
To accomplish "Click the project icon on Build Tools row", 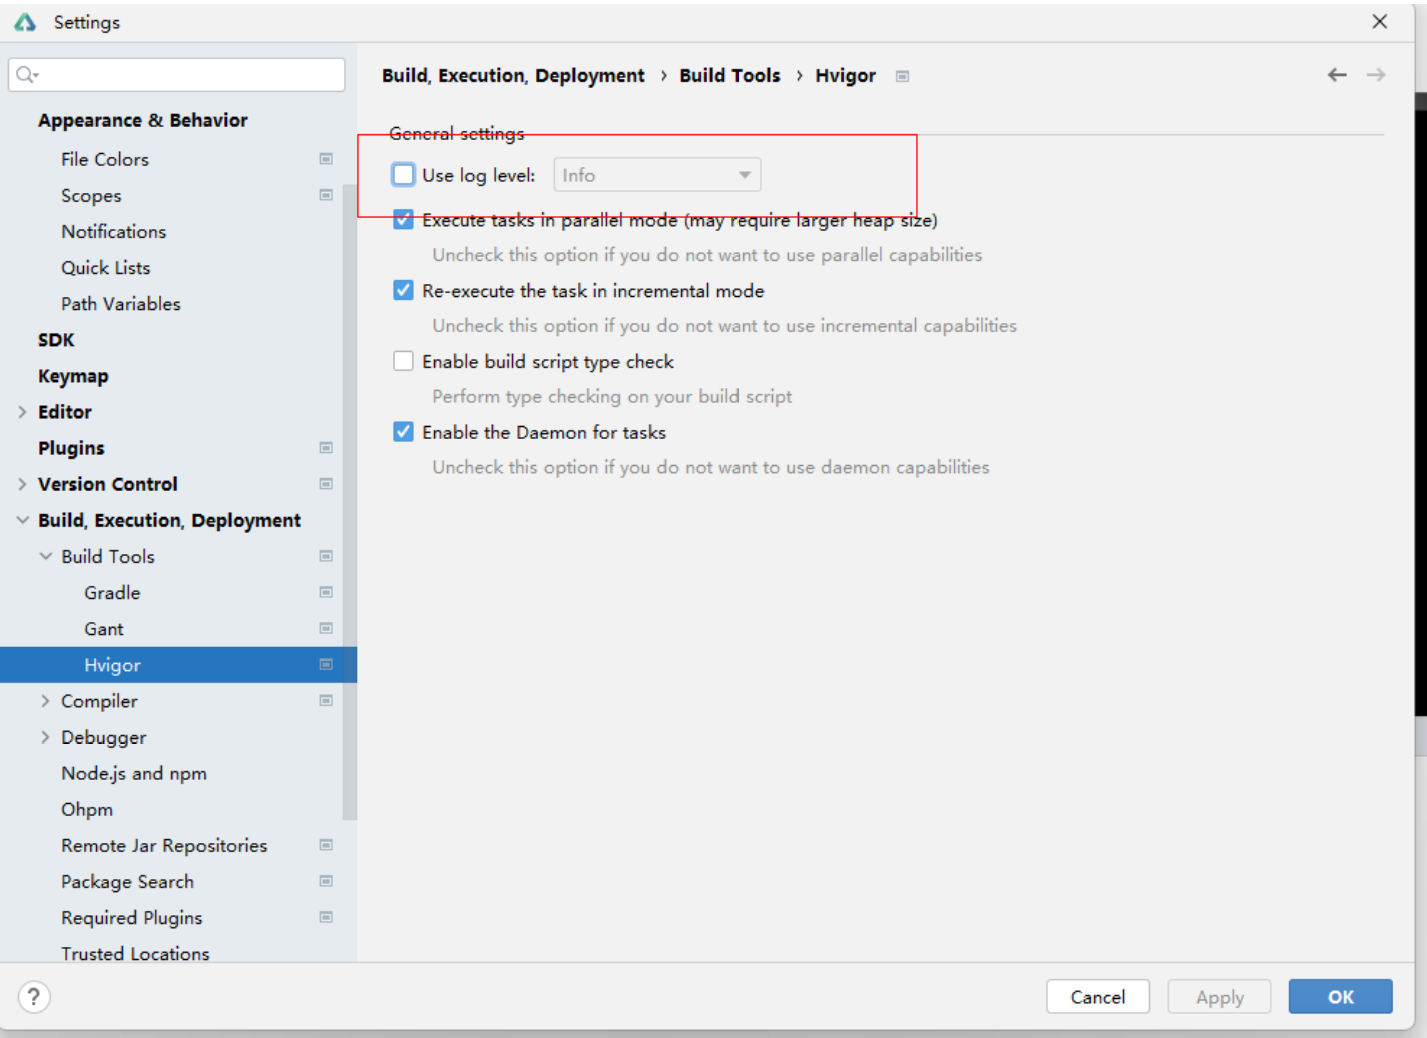I will click(326, 556).
